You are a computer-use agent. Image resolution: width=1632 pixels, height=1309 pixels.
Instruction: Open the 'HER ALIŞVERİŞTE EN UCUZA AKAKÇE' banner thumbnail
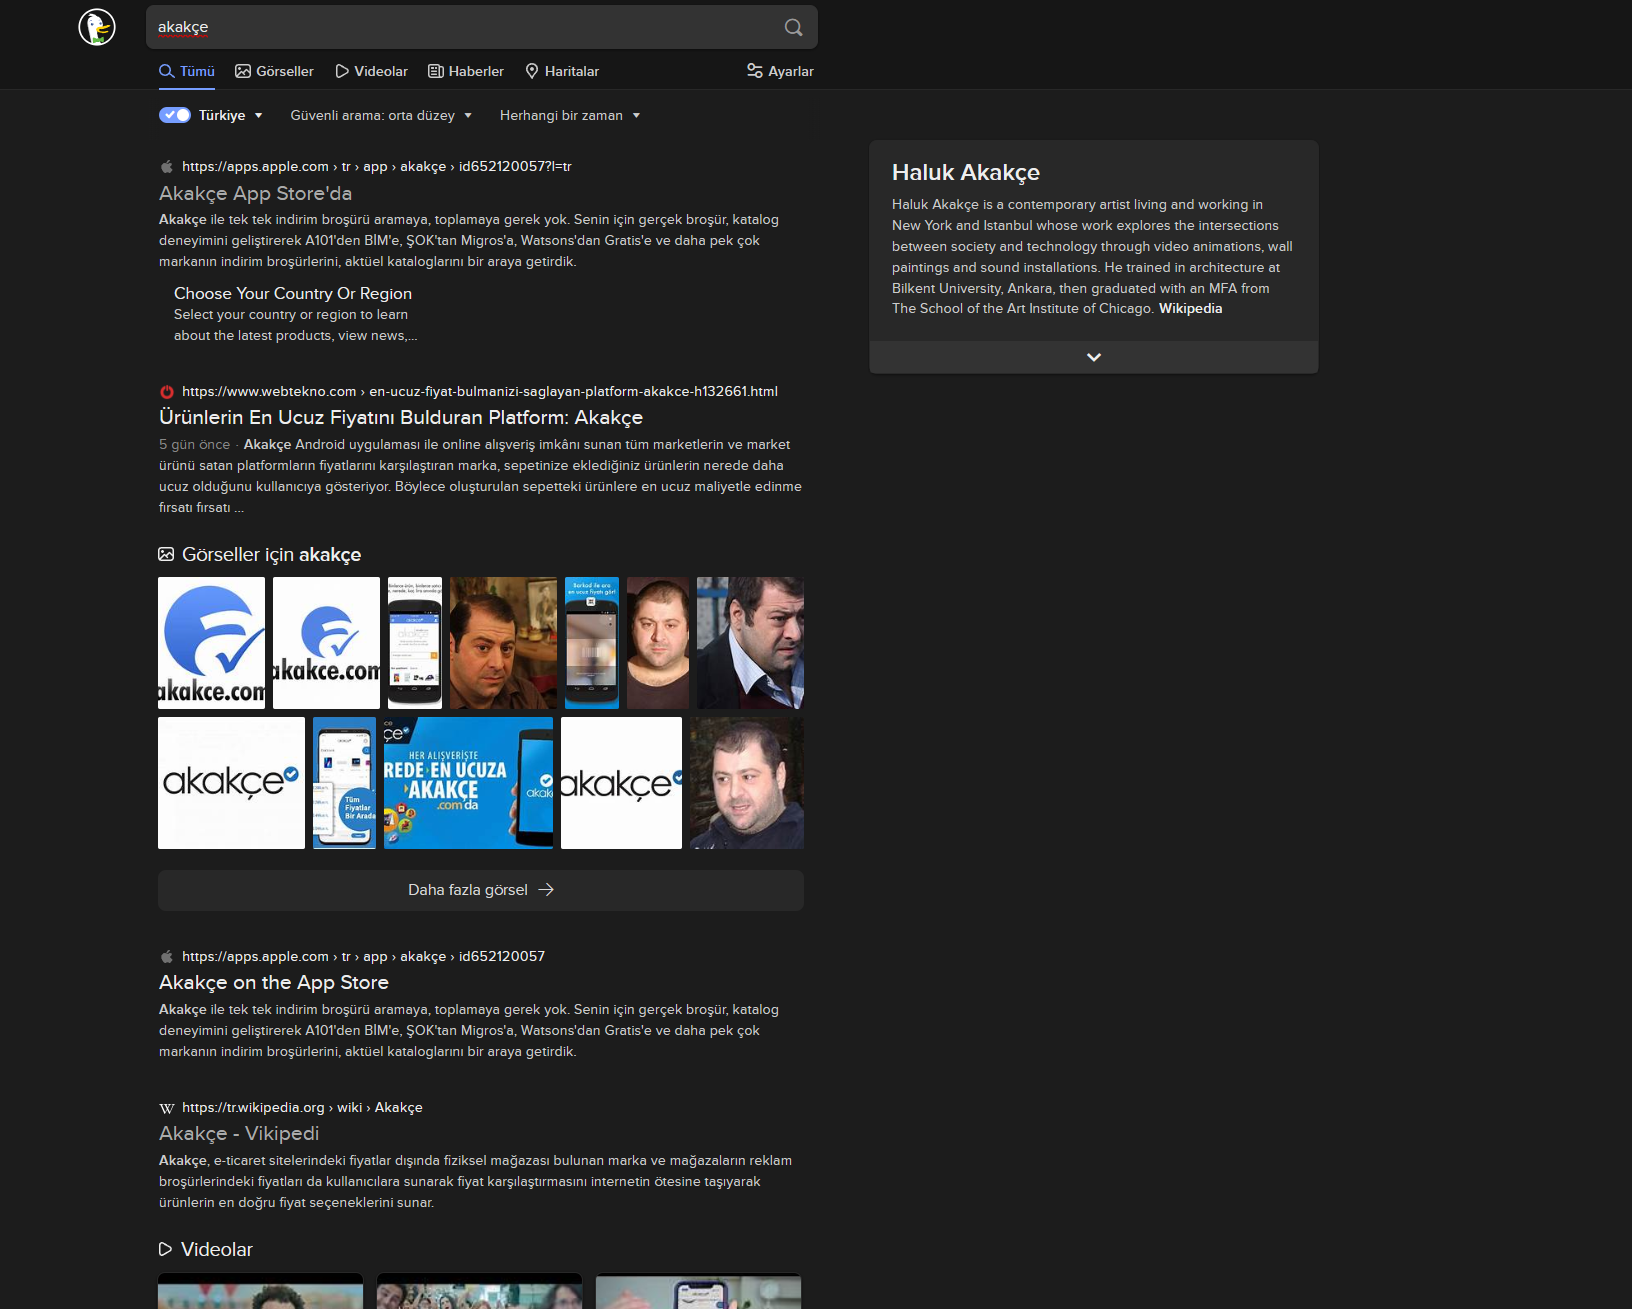click(x=468, y=783)
